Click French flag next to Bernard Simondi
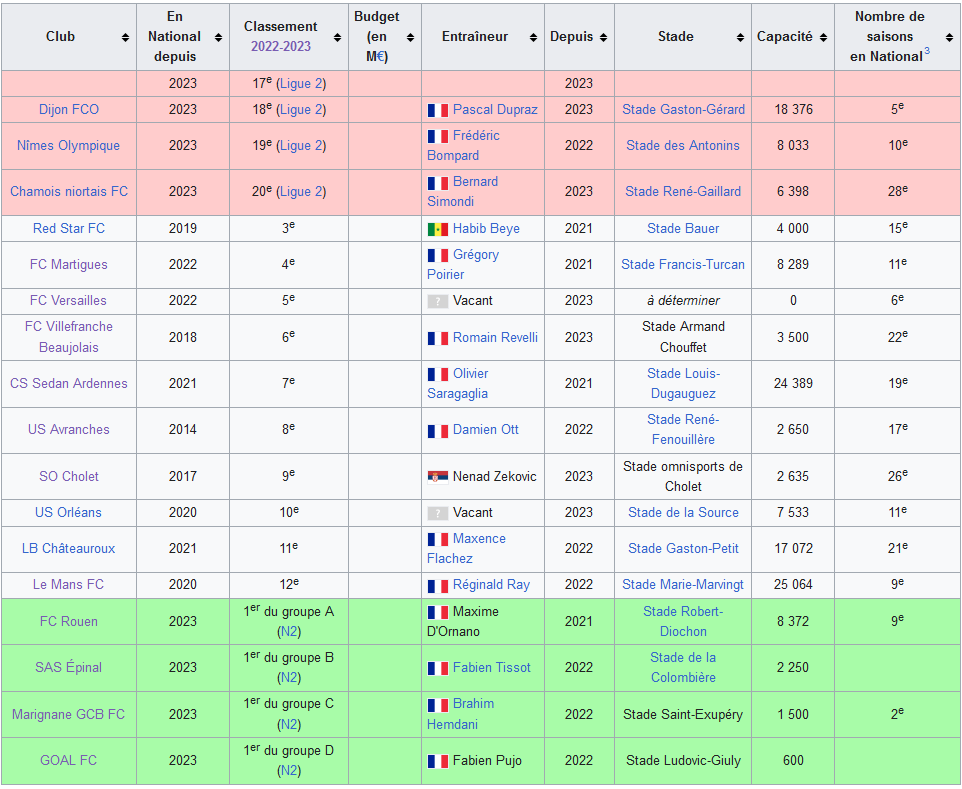The height and width of the screenshot is (789, 962). pyautogui.click(x=437, y=183)
